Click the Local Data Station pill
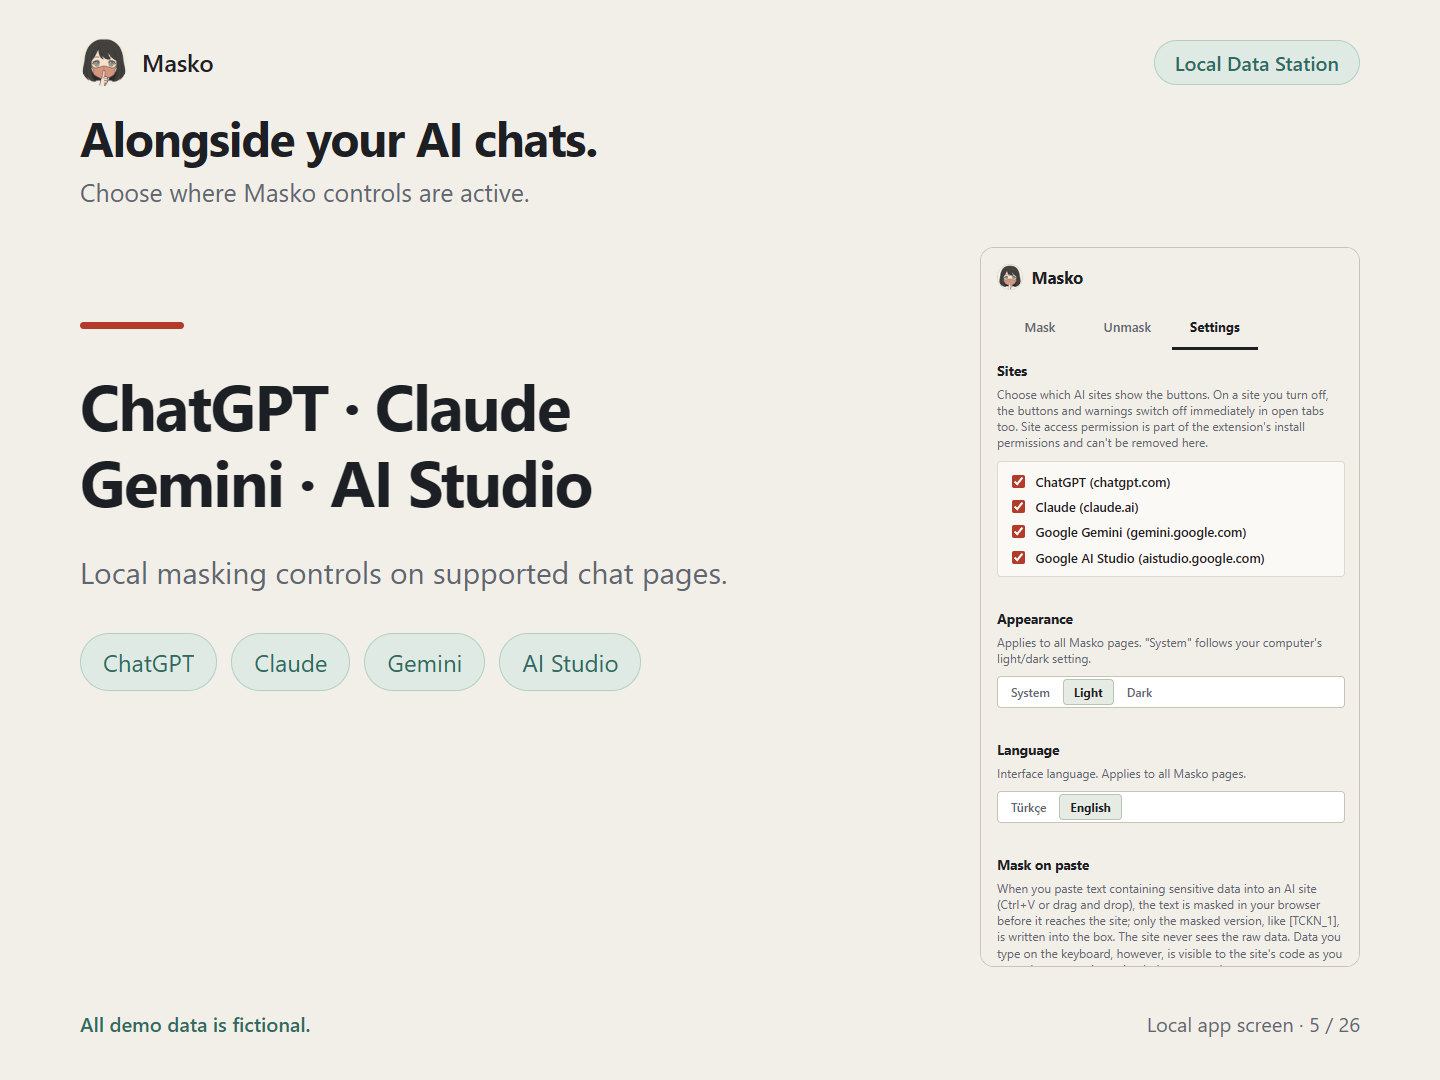This screenshot has height=1080, width=1440. [x=1256, y=63]
